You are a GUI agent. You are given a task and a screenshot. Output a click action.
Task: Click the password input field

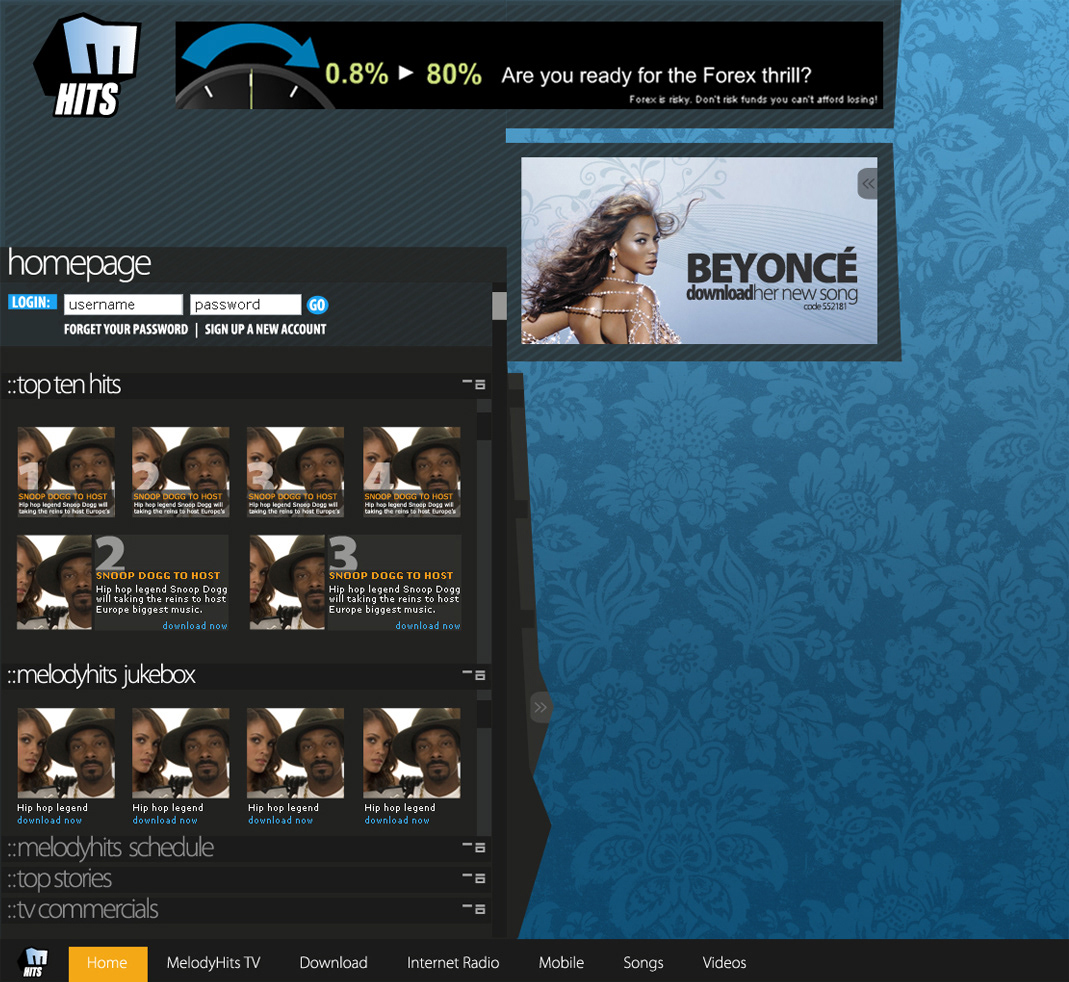coord(245,304)
